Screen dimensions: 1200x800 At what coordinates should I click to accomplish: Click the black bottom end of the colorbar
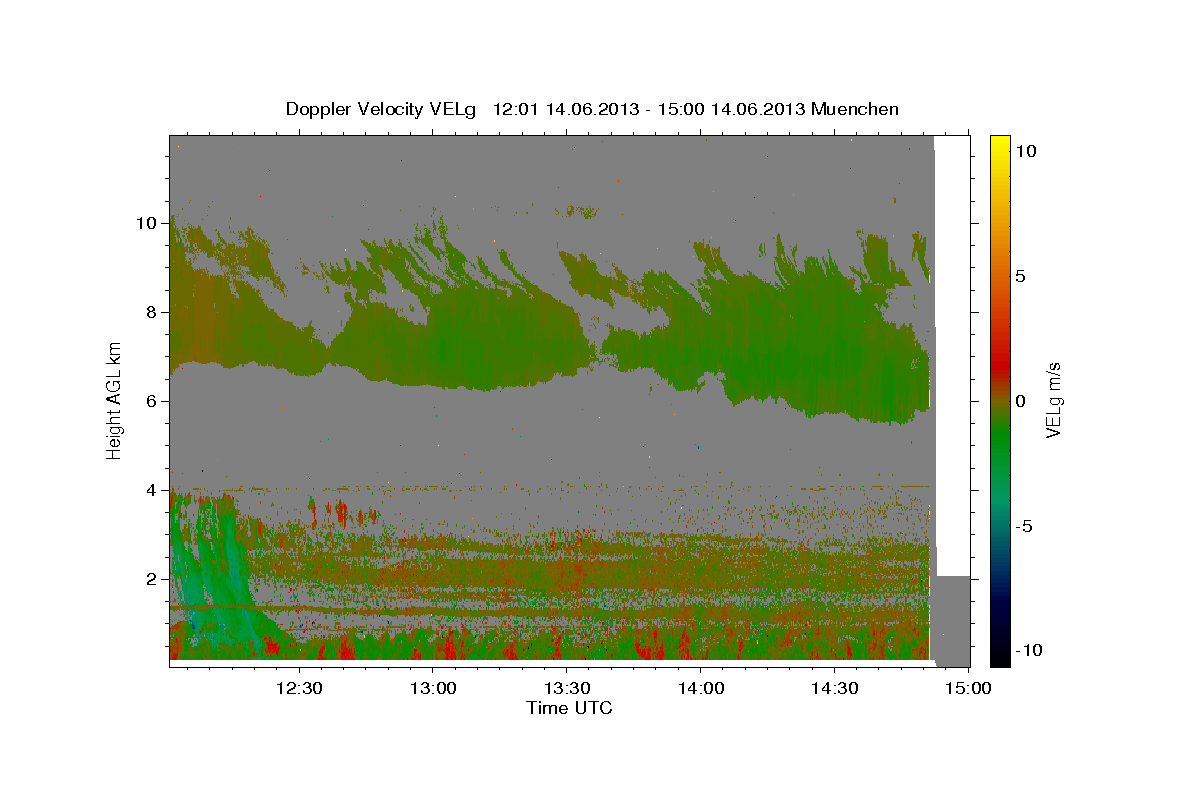click(x=999, y=658)
